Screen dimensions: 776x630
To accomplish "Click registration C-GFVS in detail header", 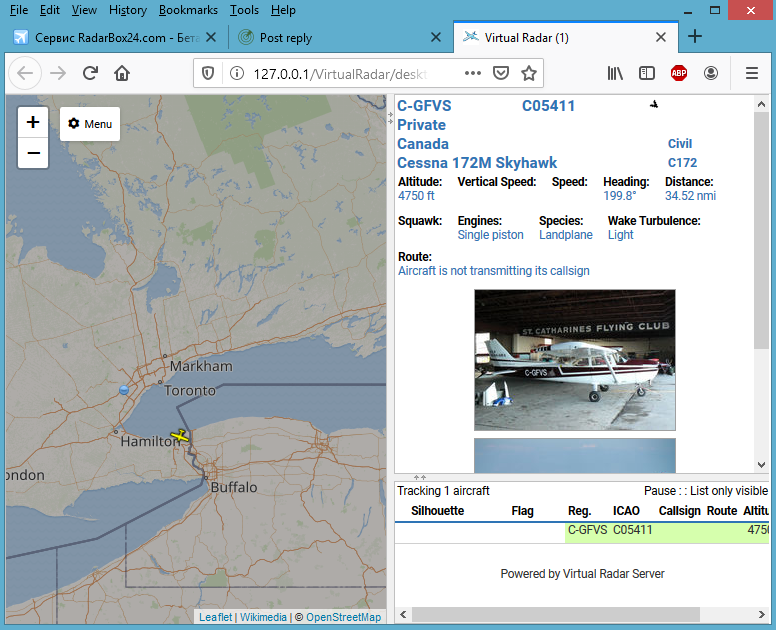I will point(424,106).
